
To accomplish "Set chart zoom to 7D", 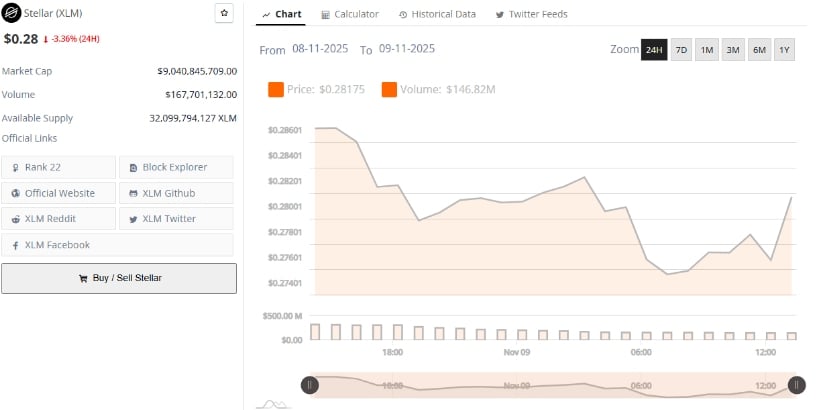I will (681, 50).
